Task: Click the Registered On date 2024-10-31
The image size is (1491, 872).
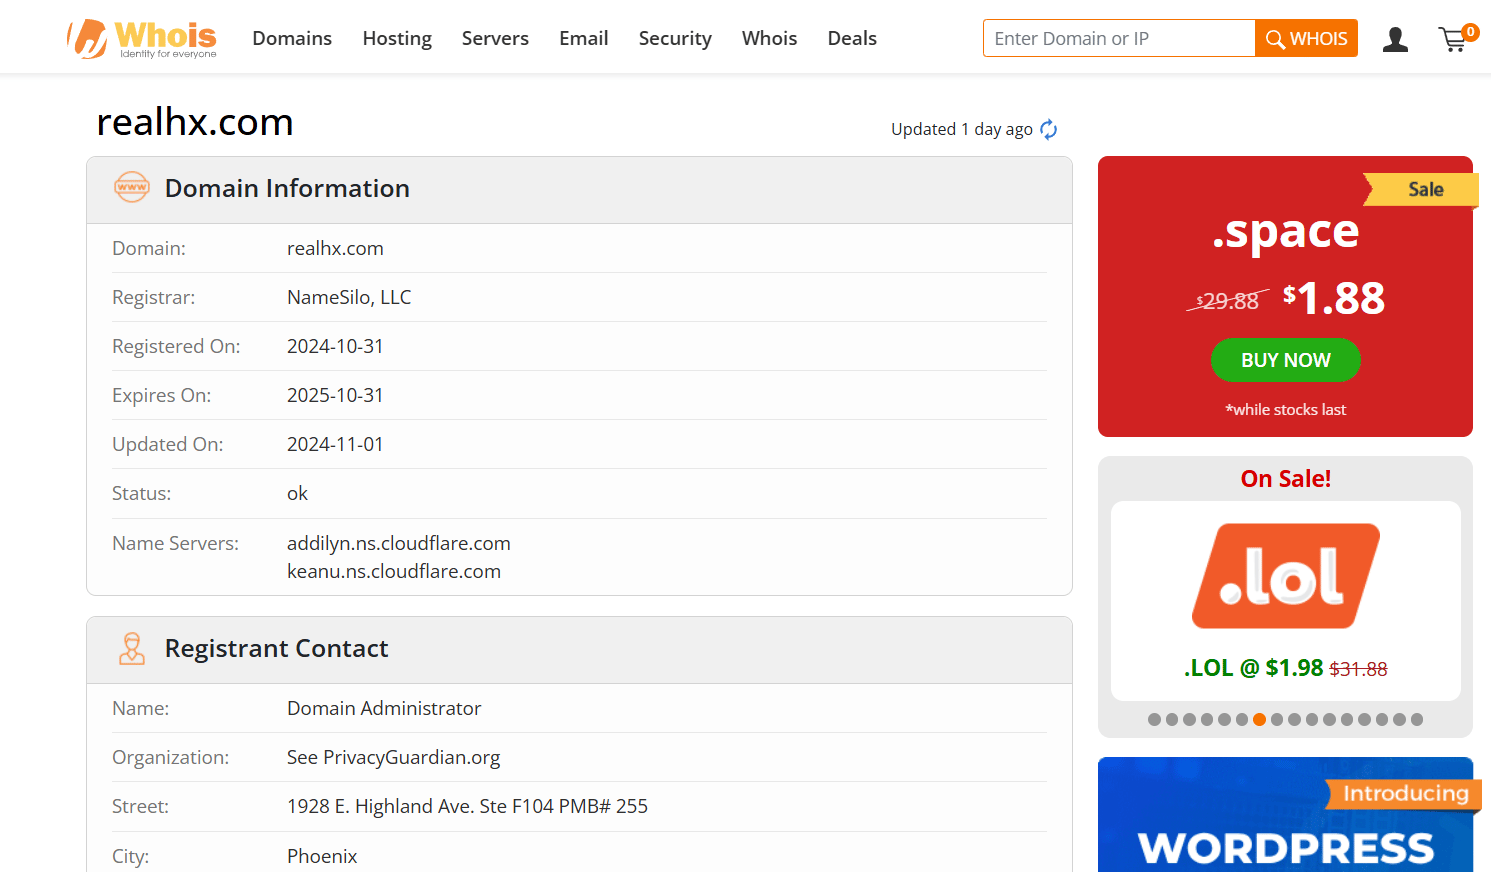Action: [x=335, y=346]
